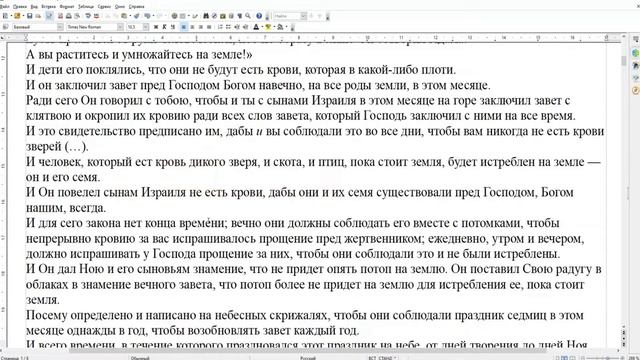Screen dimensions: 640x360
Task: Run the Spelling and grammar check icon
Action: point(88,16)
